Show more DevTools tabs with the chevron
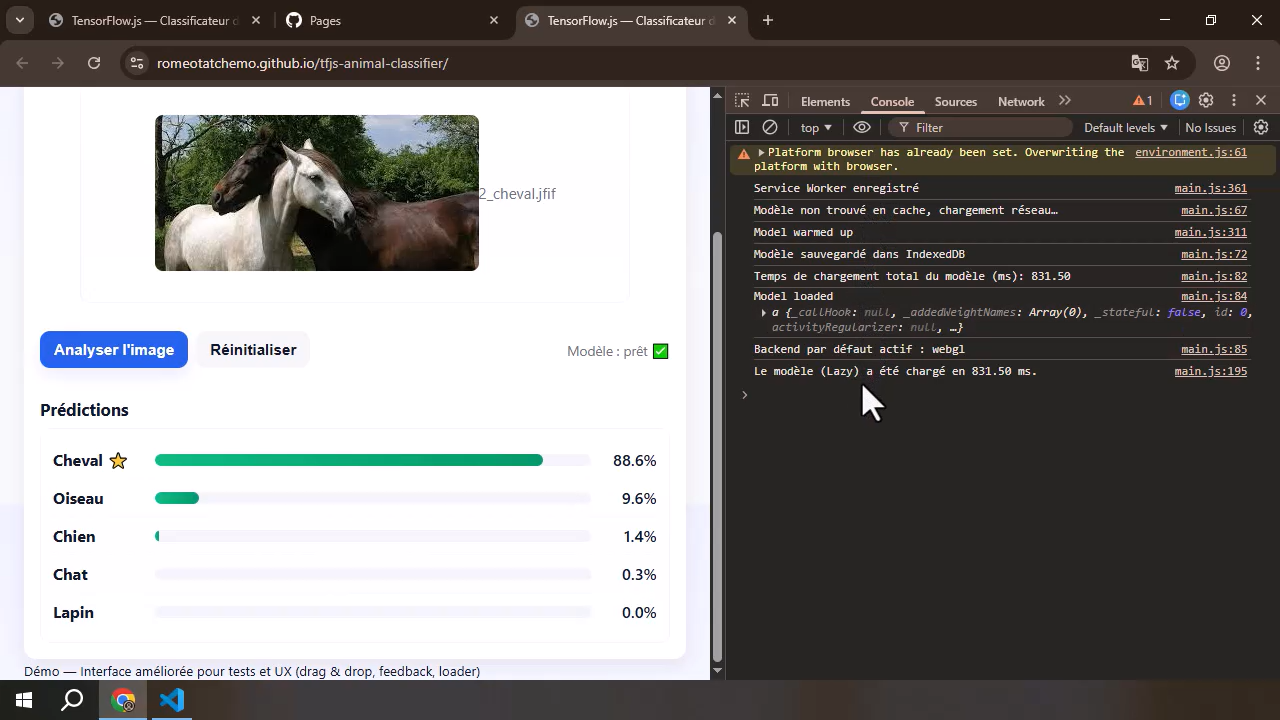Viewport: 1280px width, 720px height. 1065,101
